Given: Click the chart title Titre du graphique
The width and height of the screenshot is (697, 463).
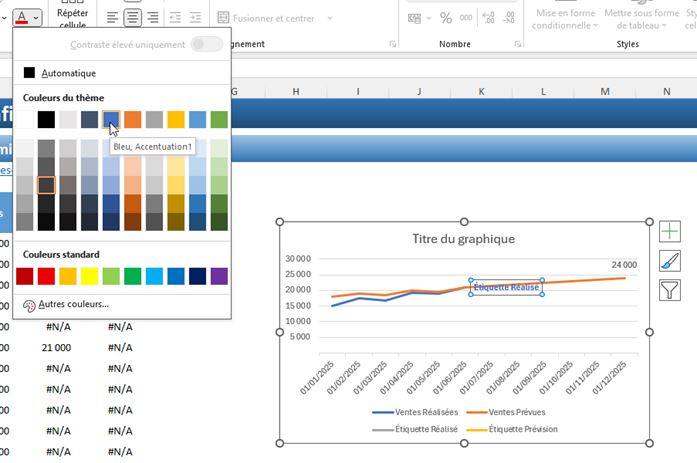Looking at the screenshot, I should (x=464, y=239).
